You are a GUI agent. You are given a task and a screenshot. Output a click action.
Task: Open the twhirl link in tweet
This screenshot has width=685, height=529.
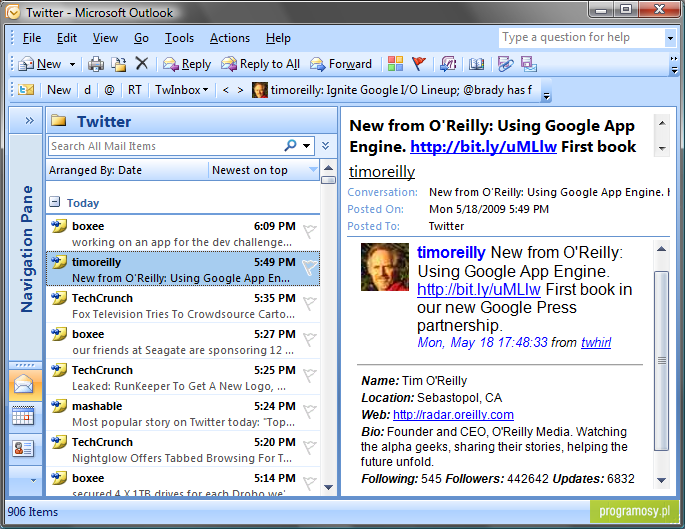[596, 342]
